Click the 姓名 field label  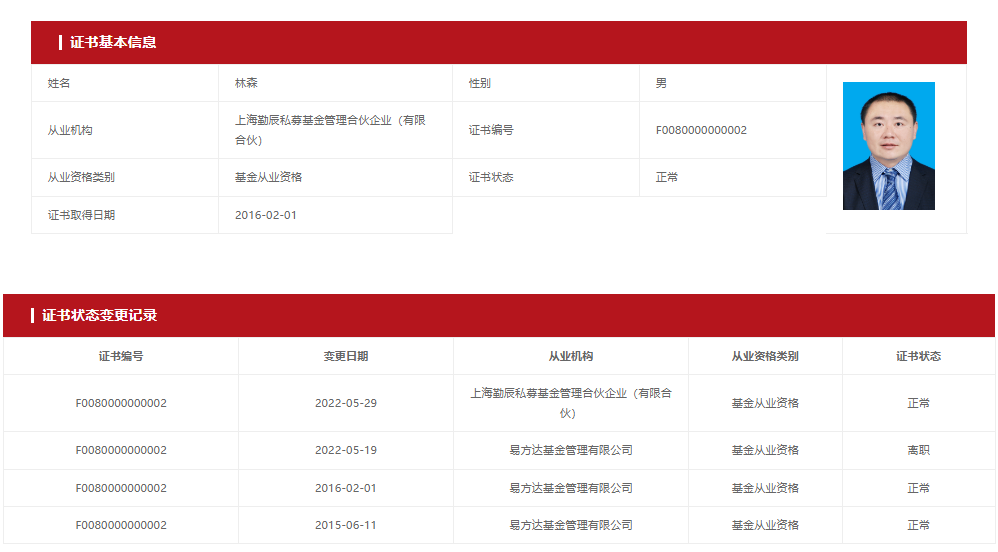(59, 83)
